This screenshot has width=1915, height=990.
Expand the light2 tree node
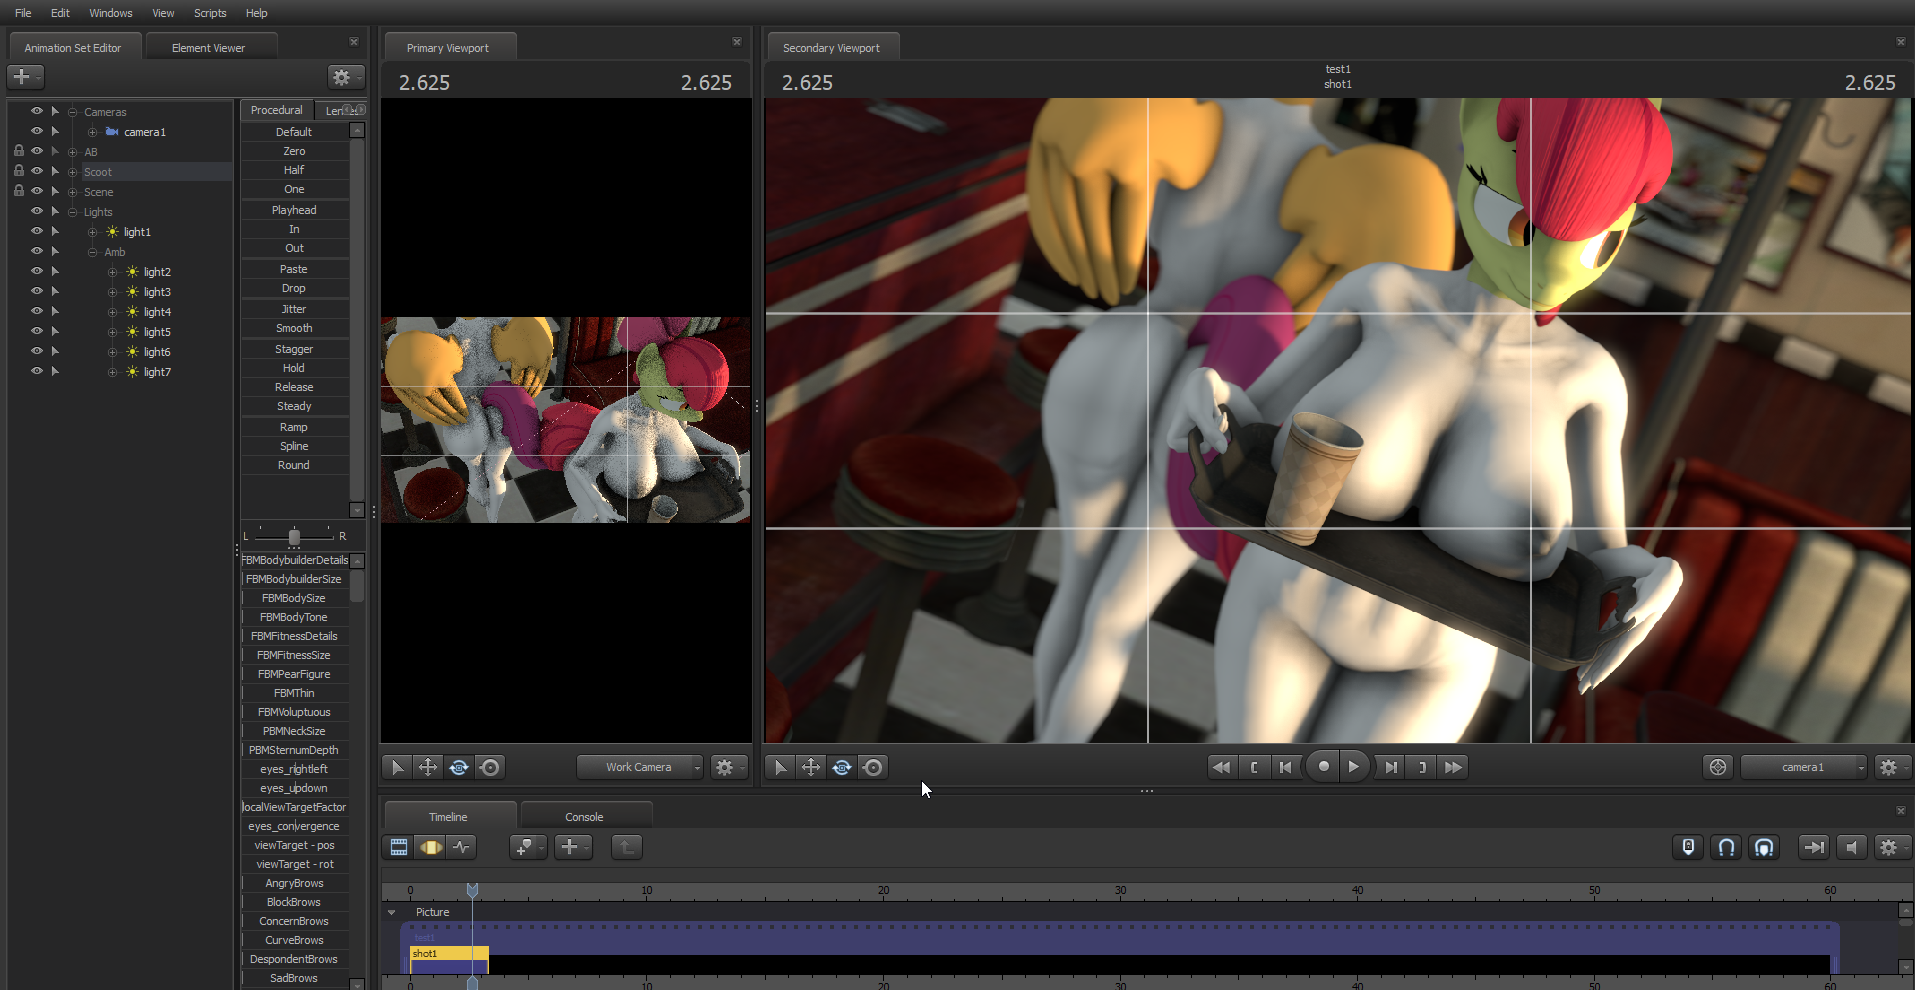click(x=112, y=272)
